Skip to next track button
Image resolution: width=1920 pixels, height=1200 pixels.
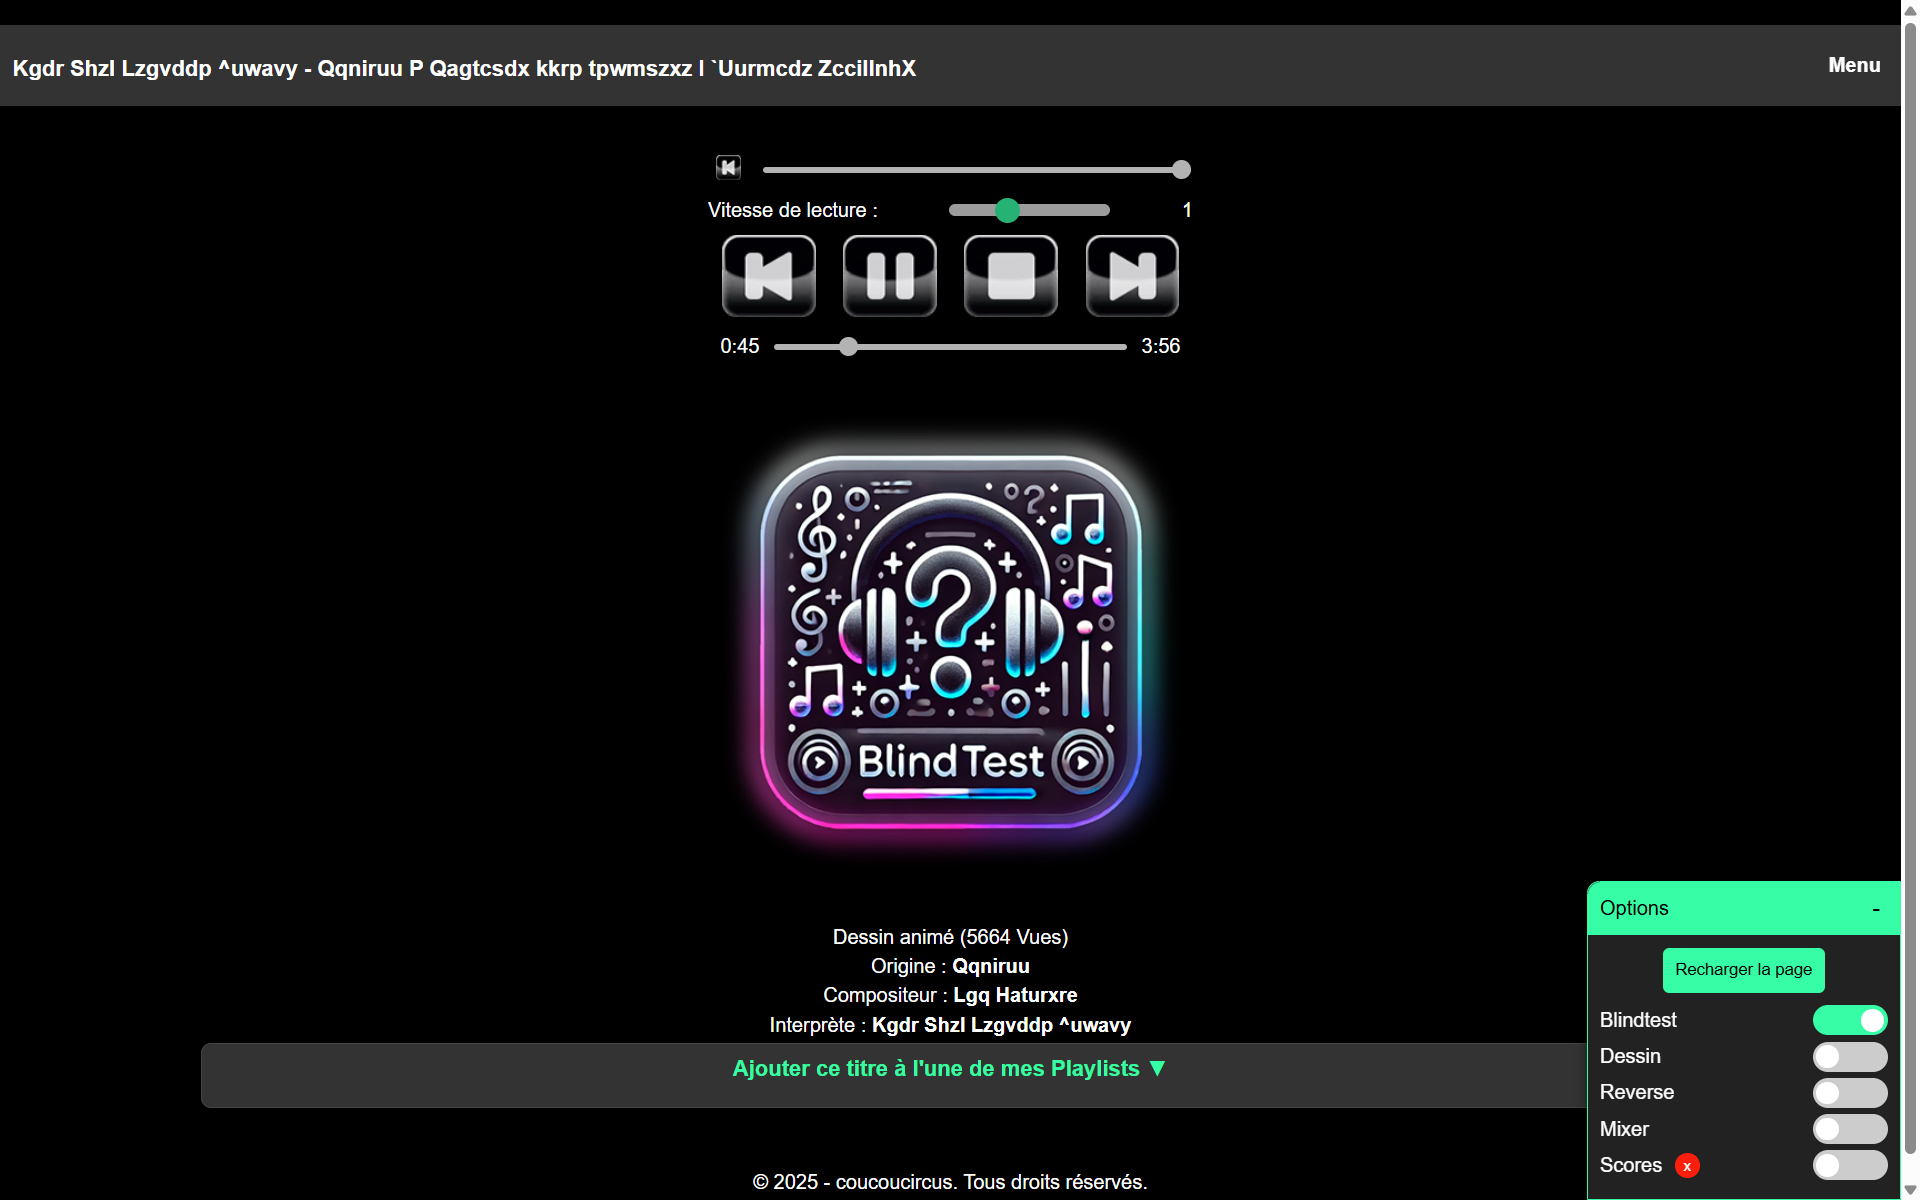pyautogui.click(x=1132, y=276)
